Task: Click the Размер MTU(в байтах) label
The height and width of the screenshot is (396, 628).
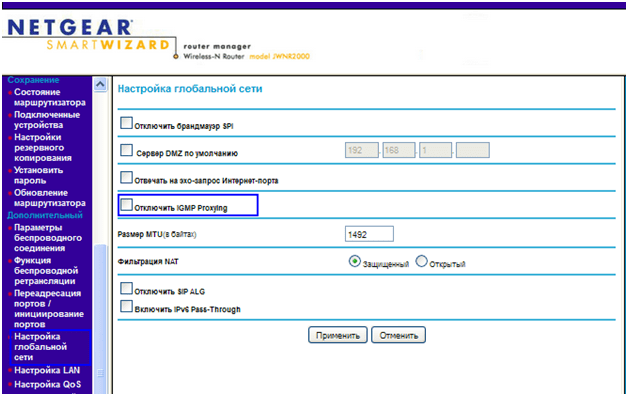Action: coord(157,234)
